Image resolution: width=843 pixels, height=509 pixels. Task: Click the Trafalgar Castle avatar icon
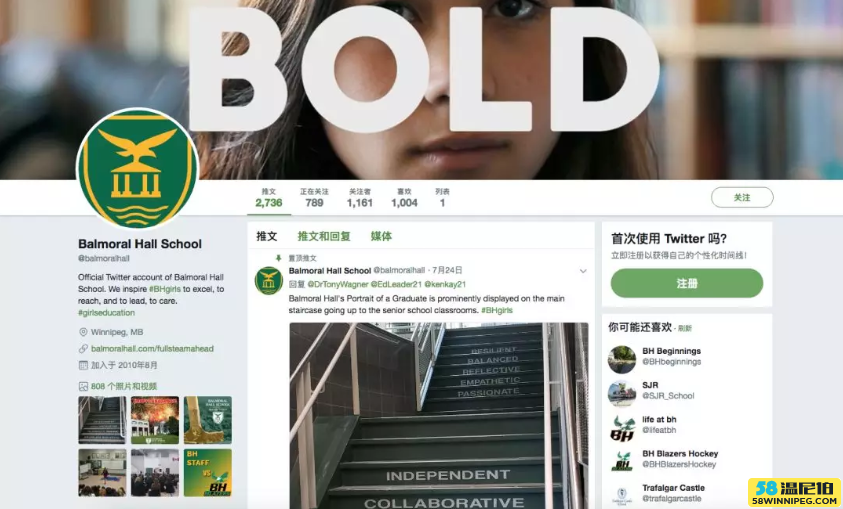(622, 496)
